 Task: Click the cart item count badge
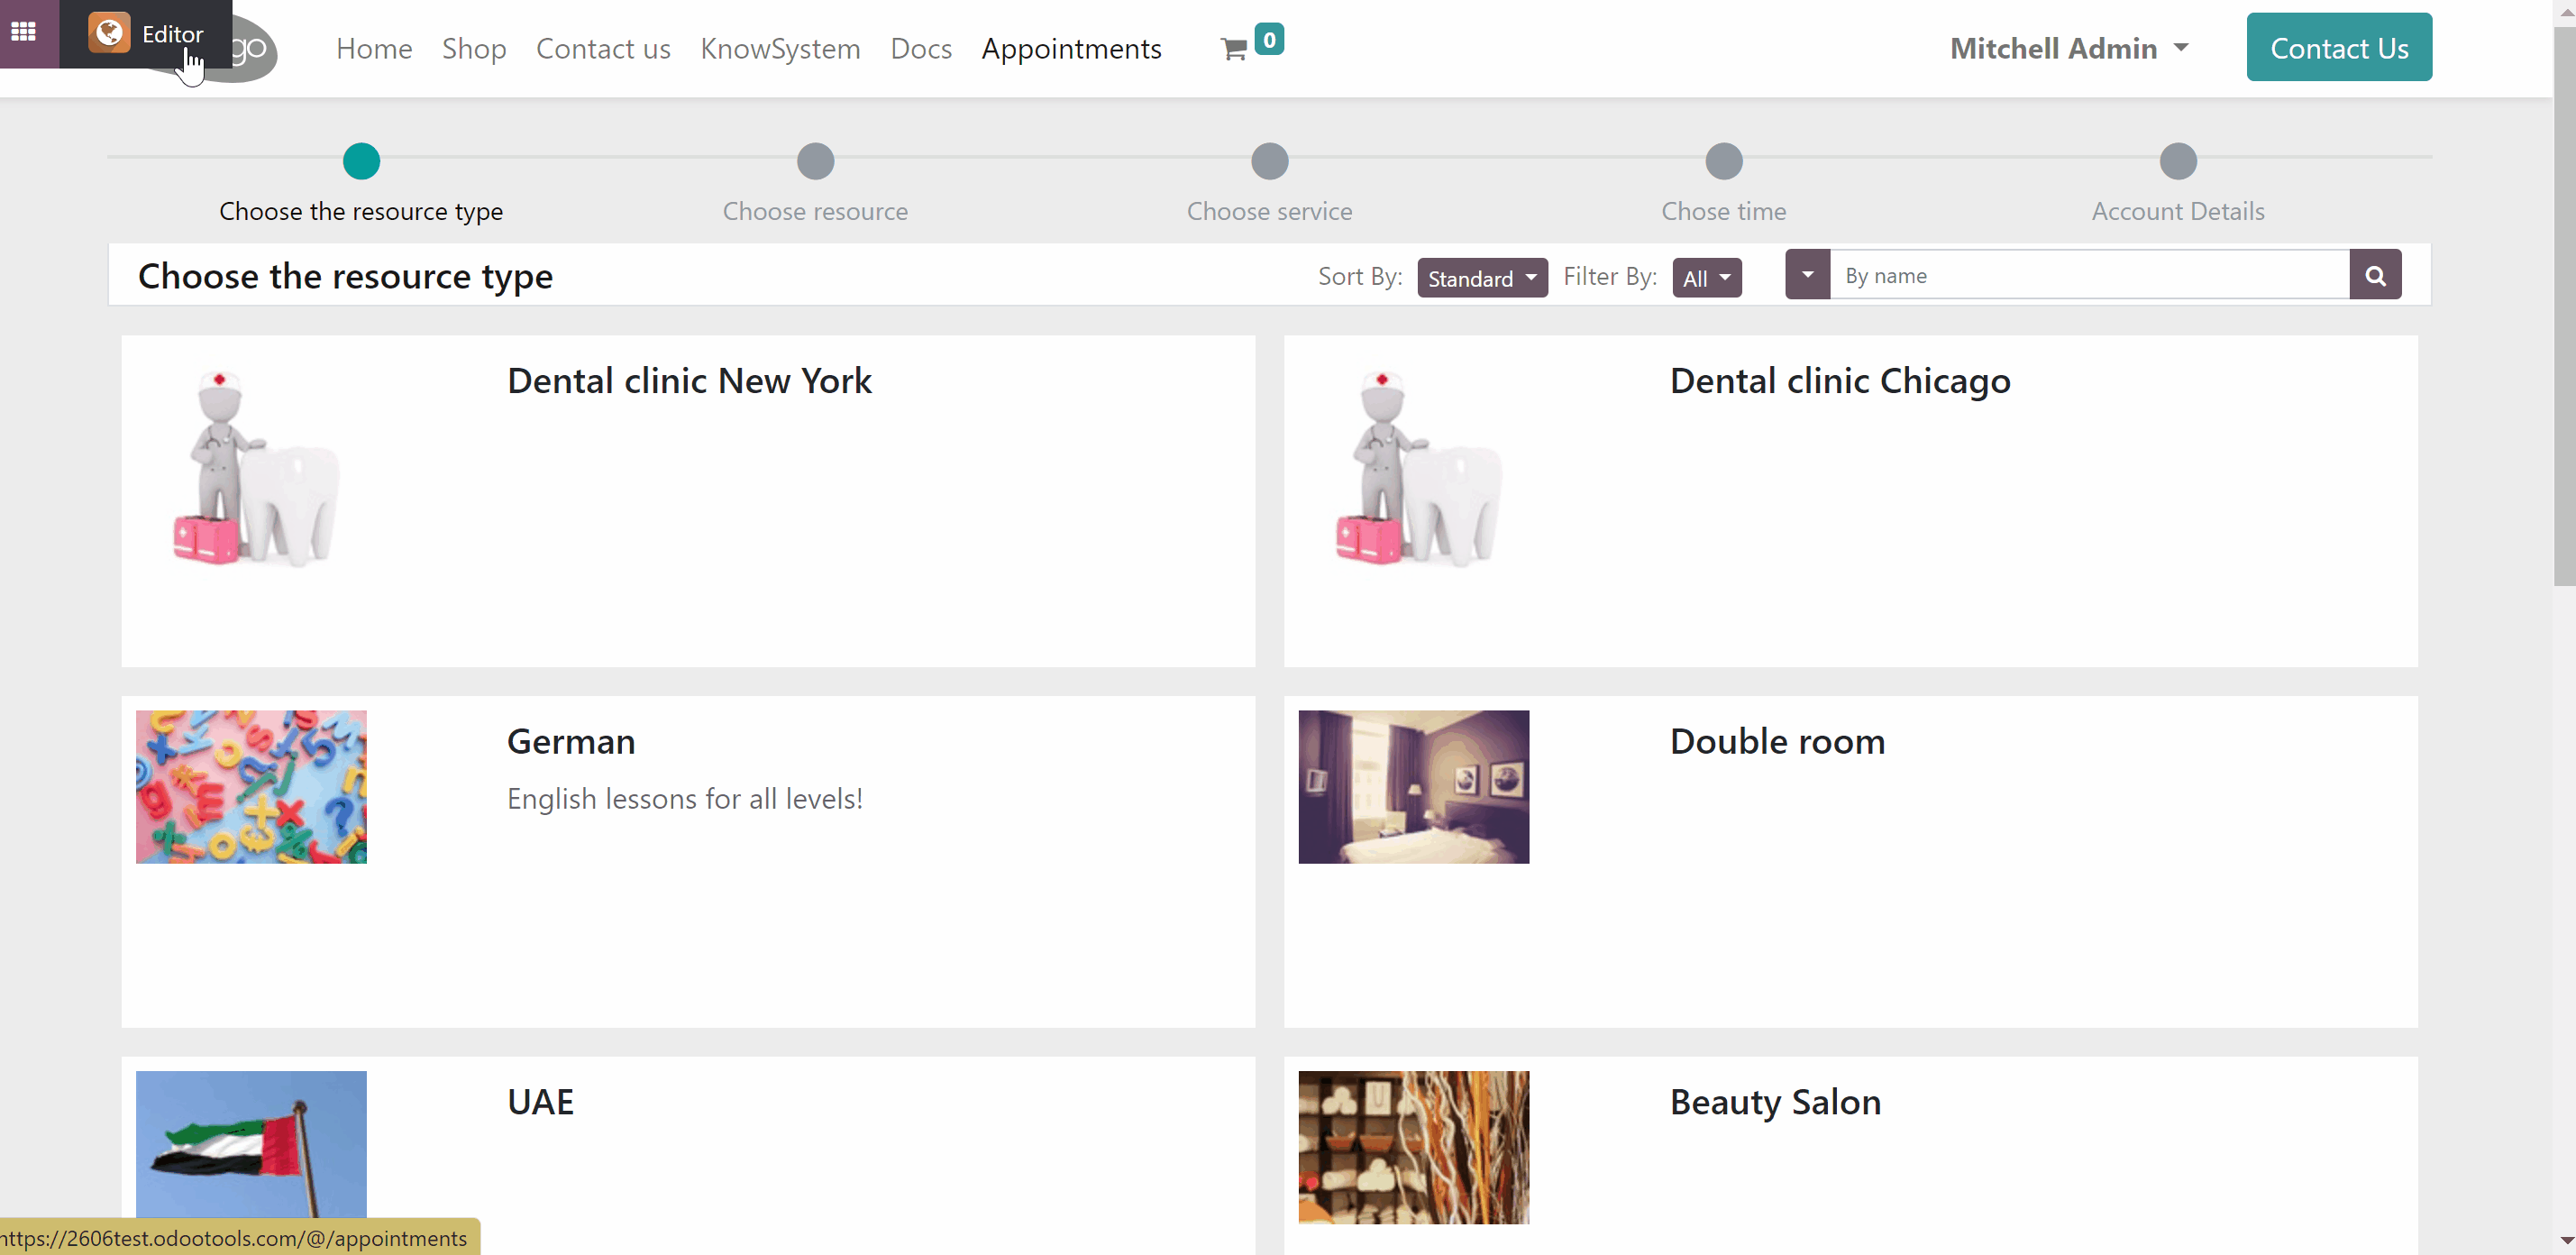[1269, 39]
